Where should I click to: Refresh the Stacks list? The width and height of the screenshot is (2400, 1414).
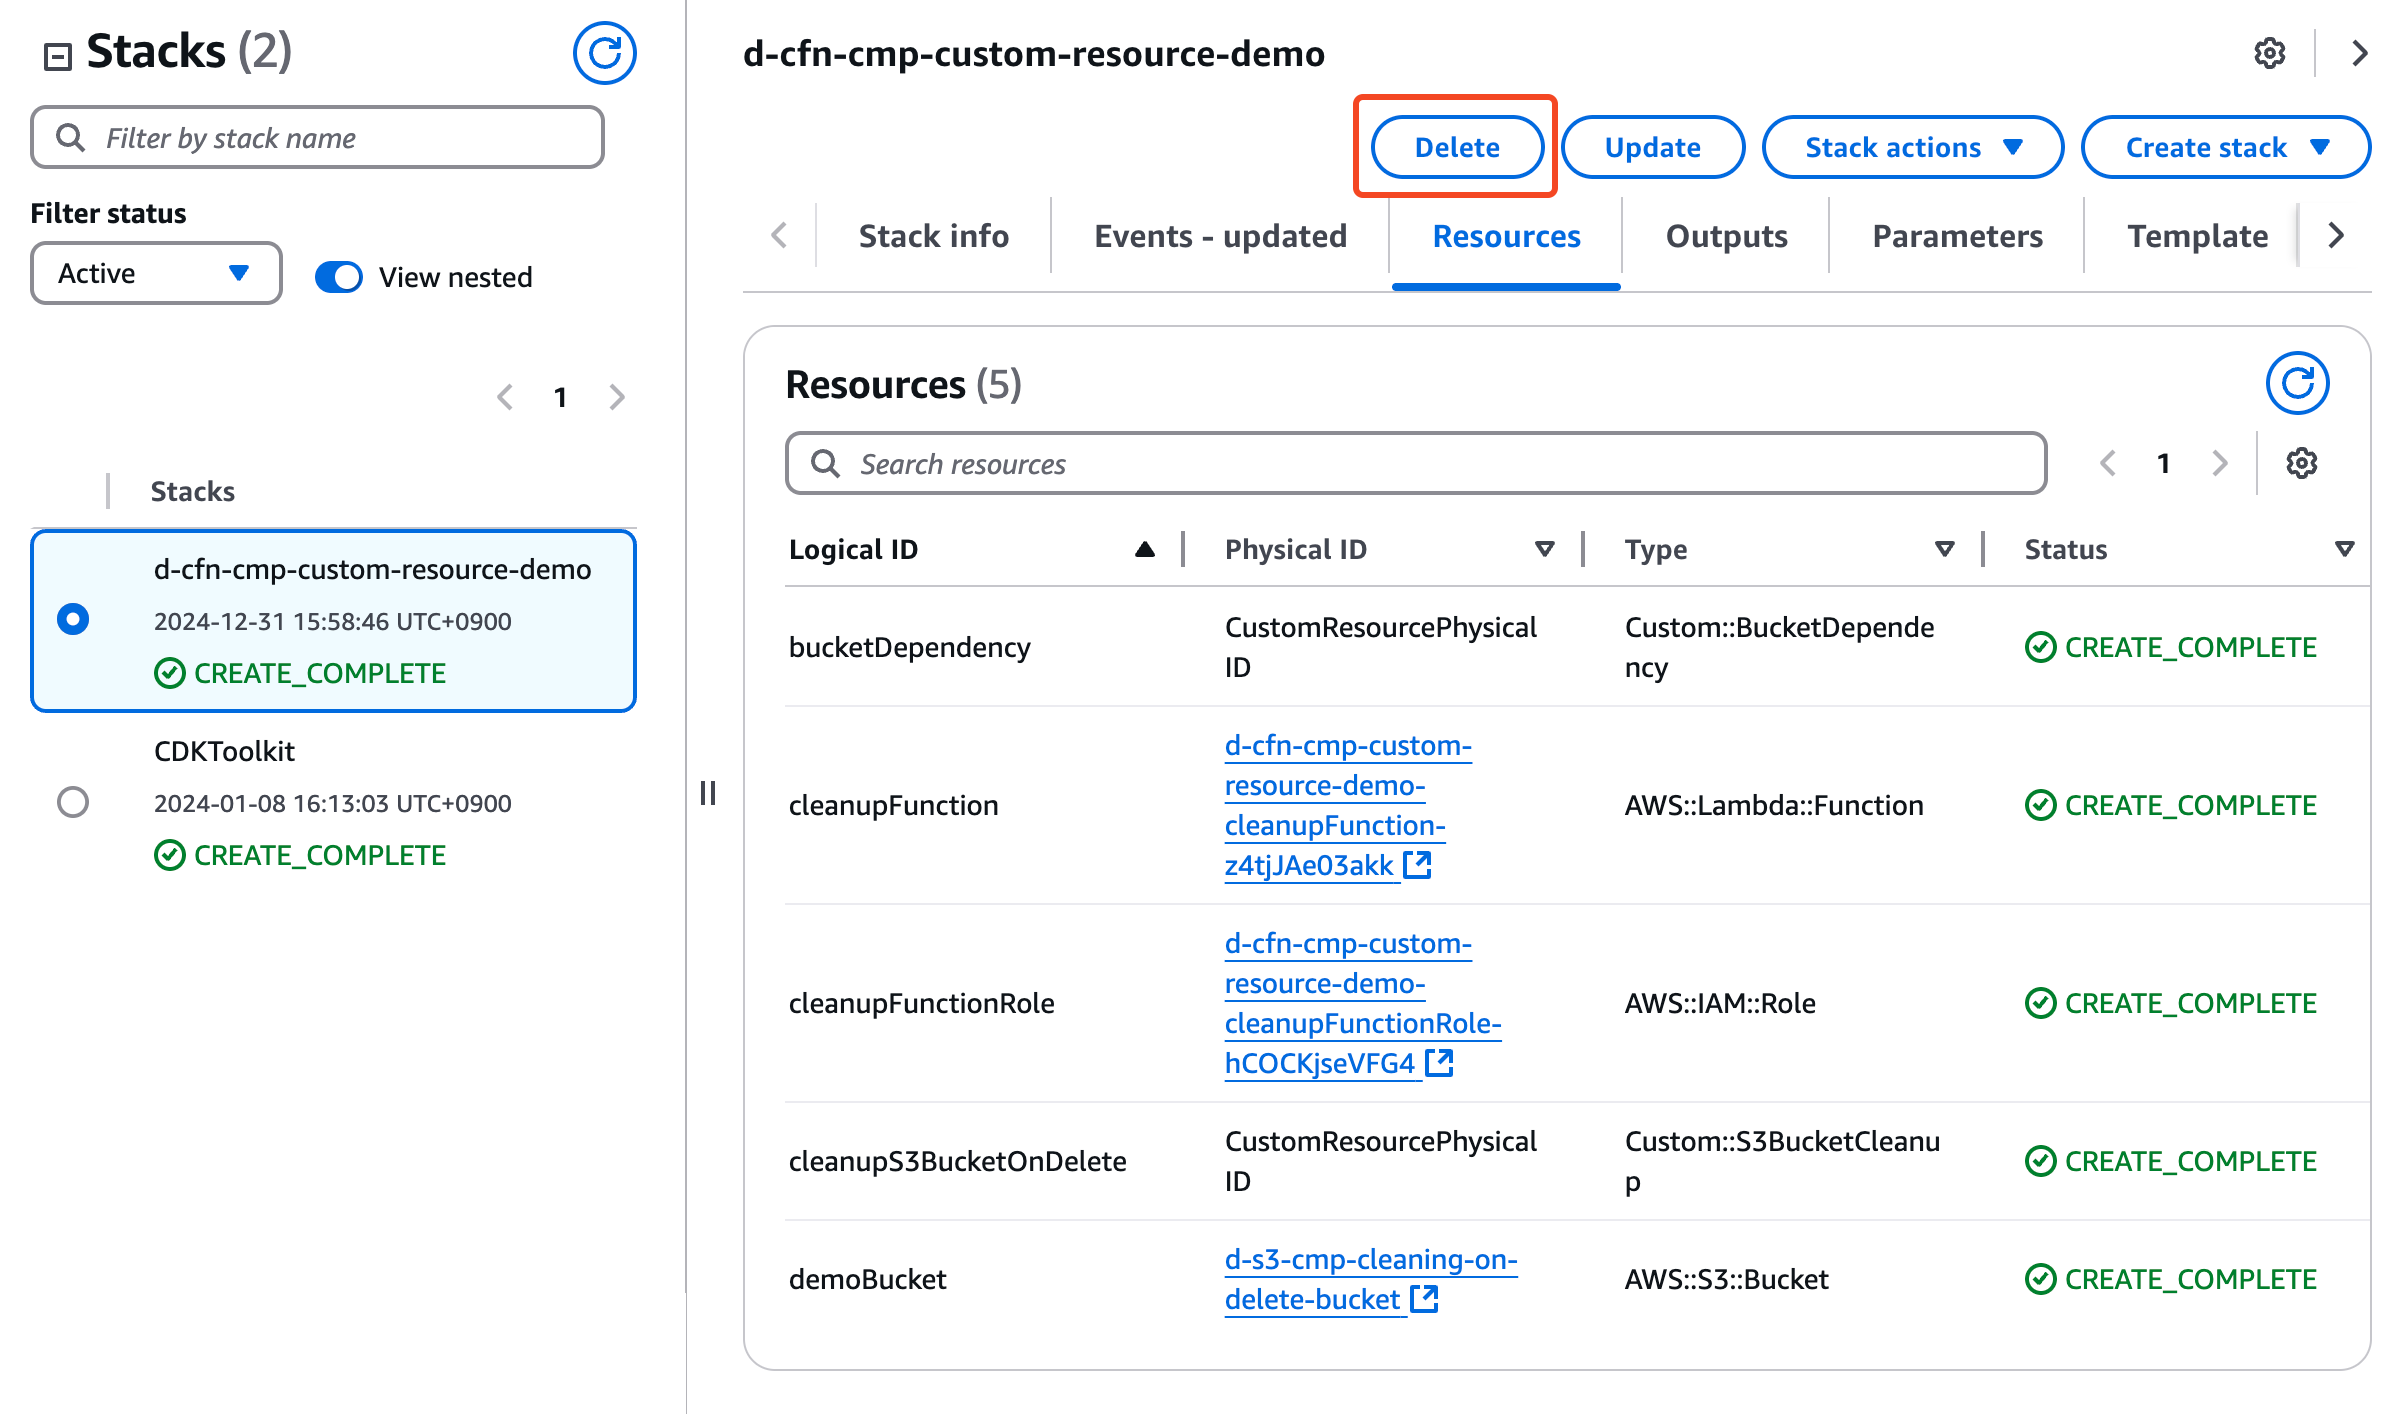[x=604, y=53]
